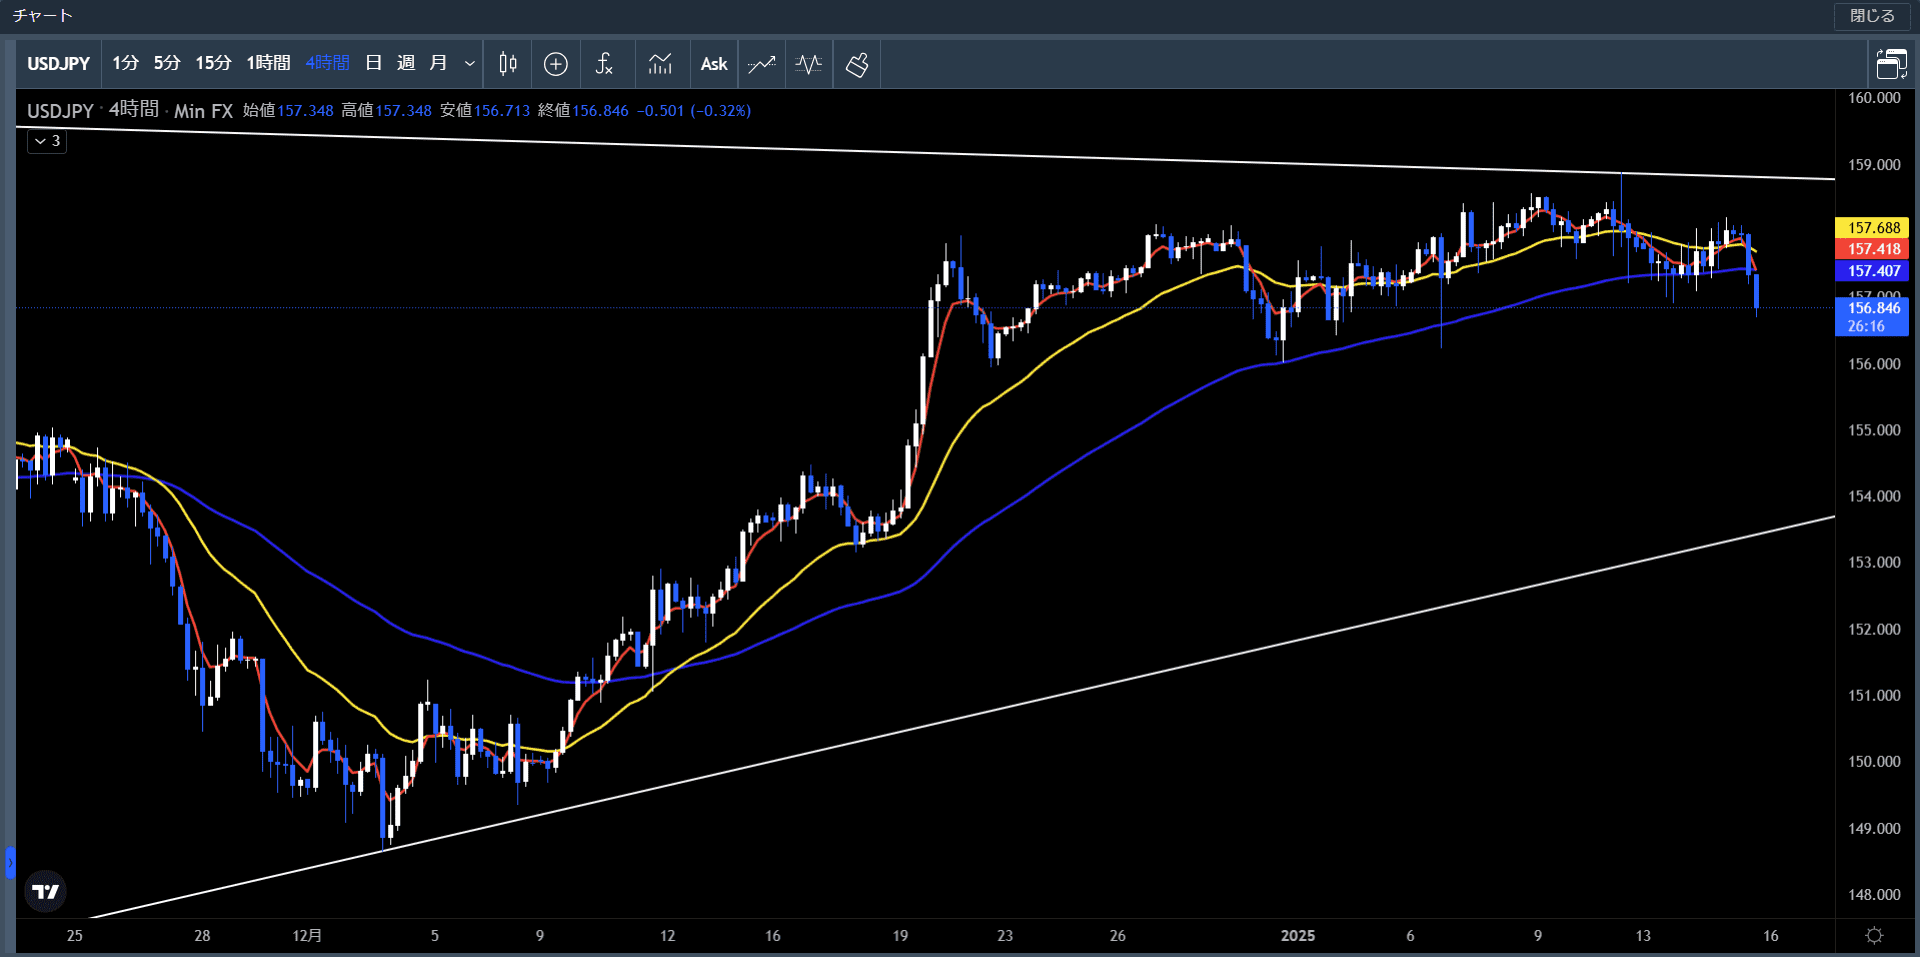Click the 閉じる close button
This screenshot has width=1920, height=957.
(x=1872, y=16)
